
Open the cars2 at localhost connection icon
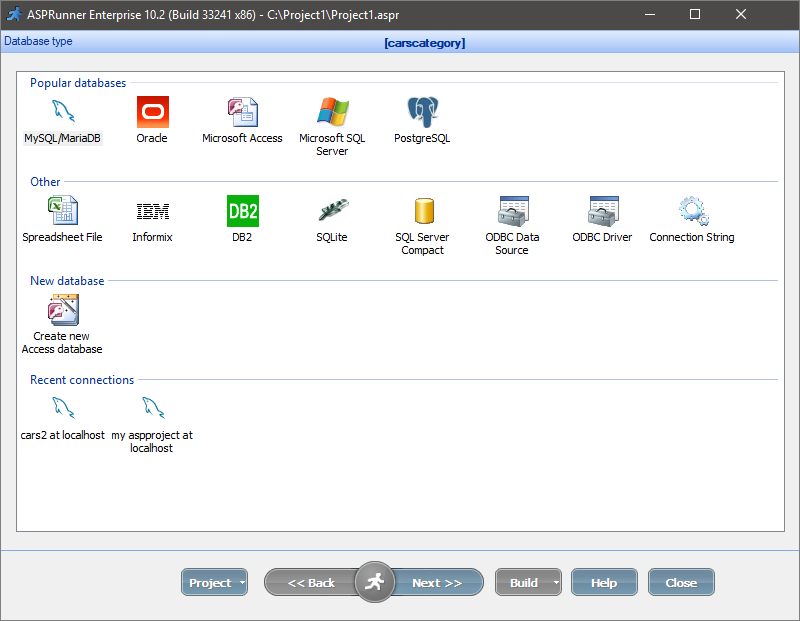[63, 408]
